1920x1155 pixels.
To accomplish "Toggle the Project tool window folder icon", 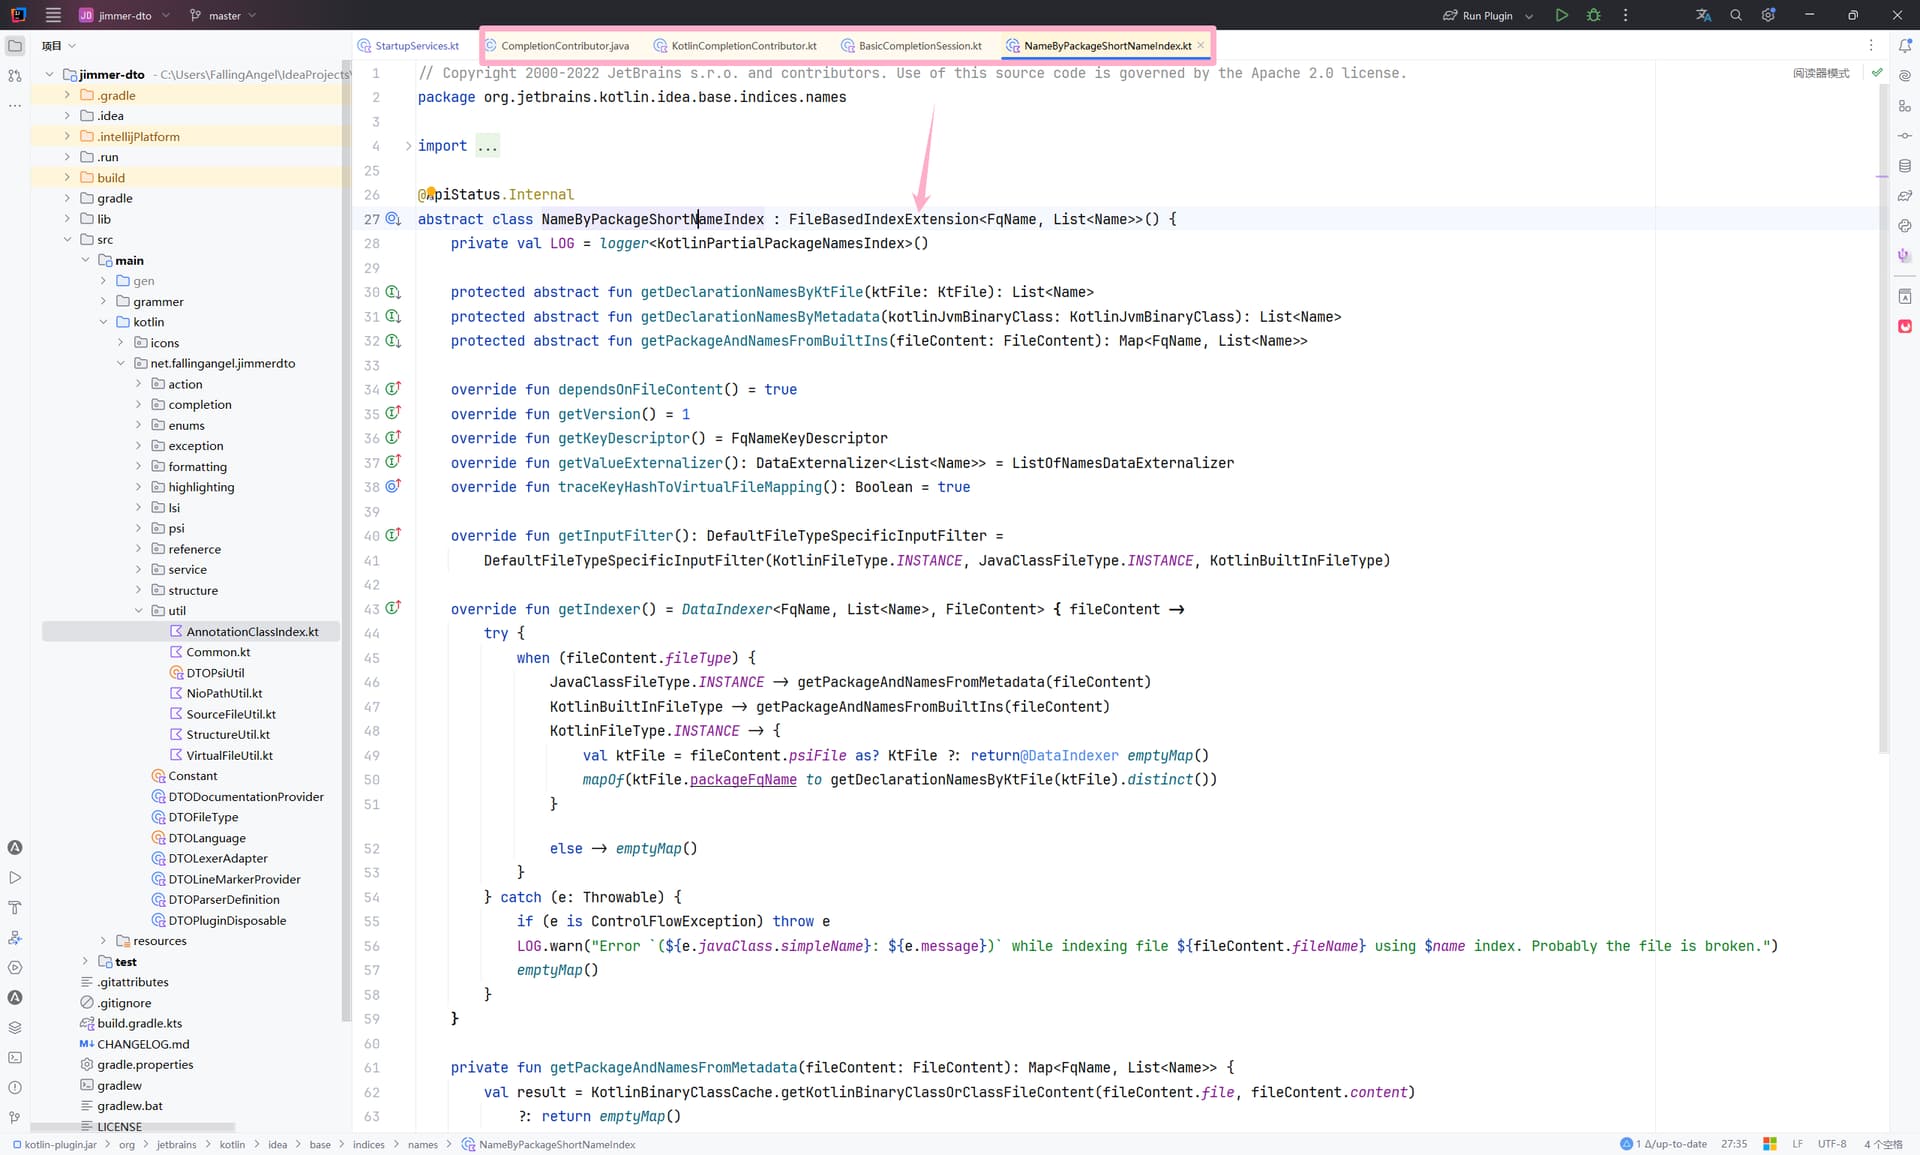I will [x=15, y=46].
